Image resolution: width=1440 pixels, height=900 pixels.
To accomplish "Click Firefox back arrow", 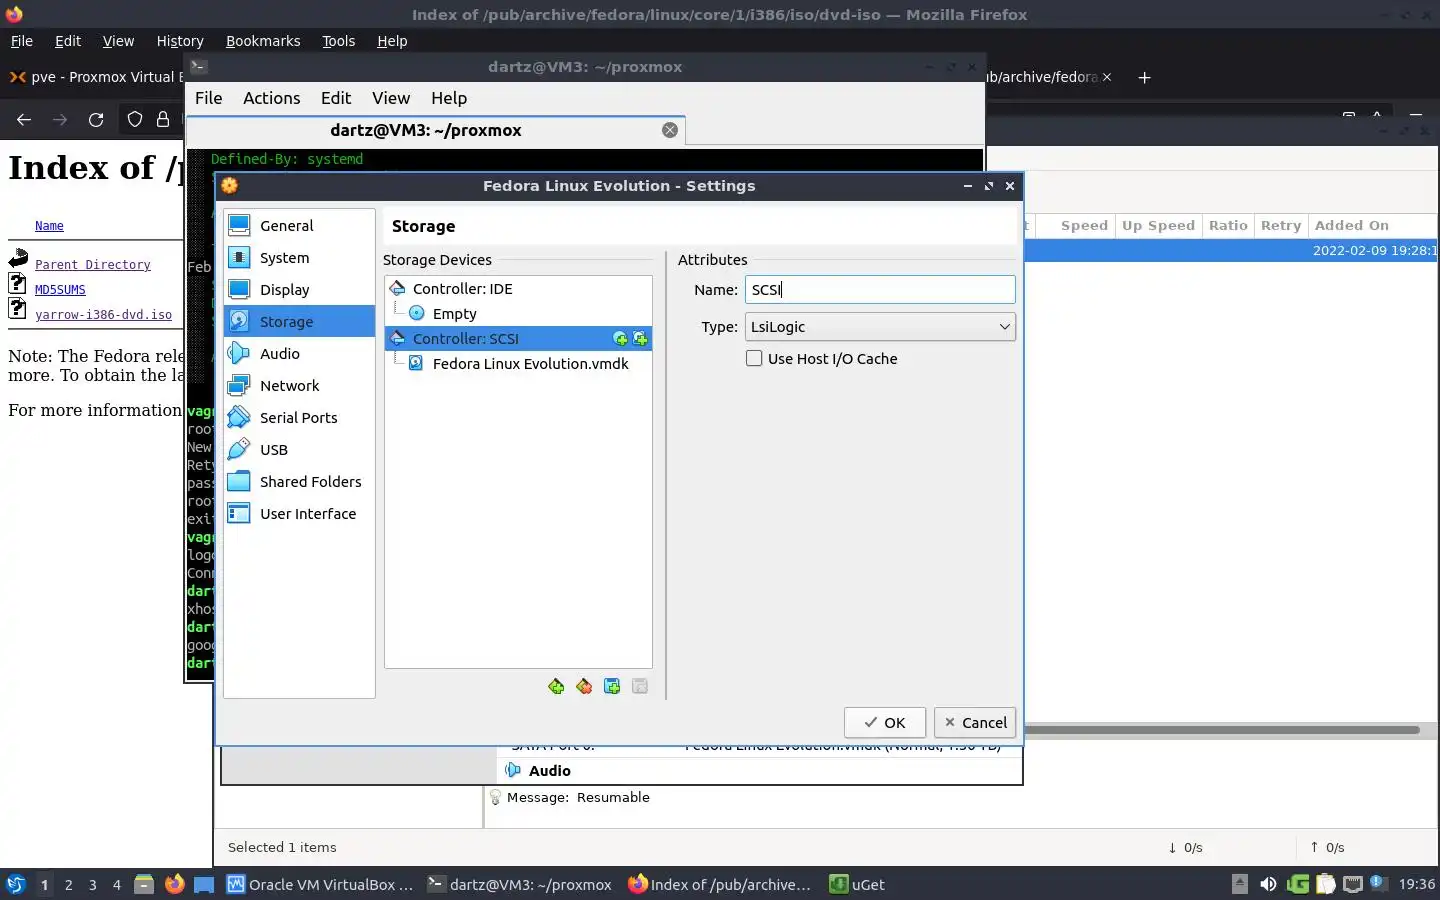I will [x=24, y=120].
